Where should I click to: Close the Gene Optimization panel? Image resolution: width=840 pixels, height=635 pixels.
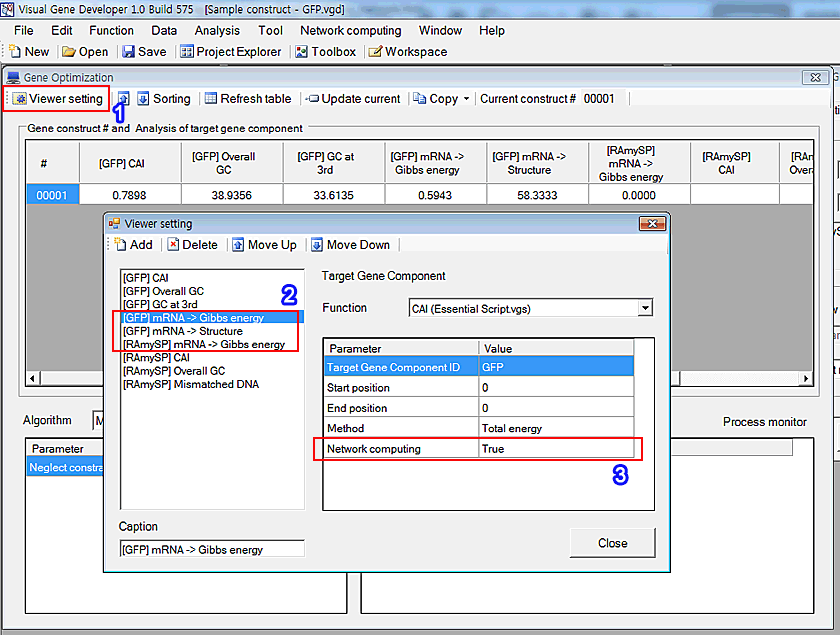pyautogui.click(x=815, y=77)
